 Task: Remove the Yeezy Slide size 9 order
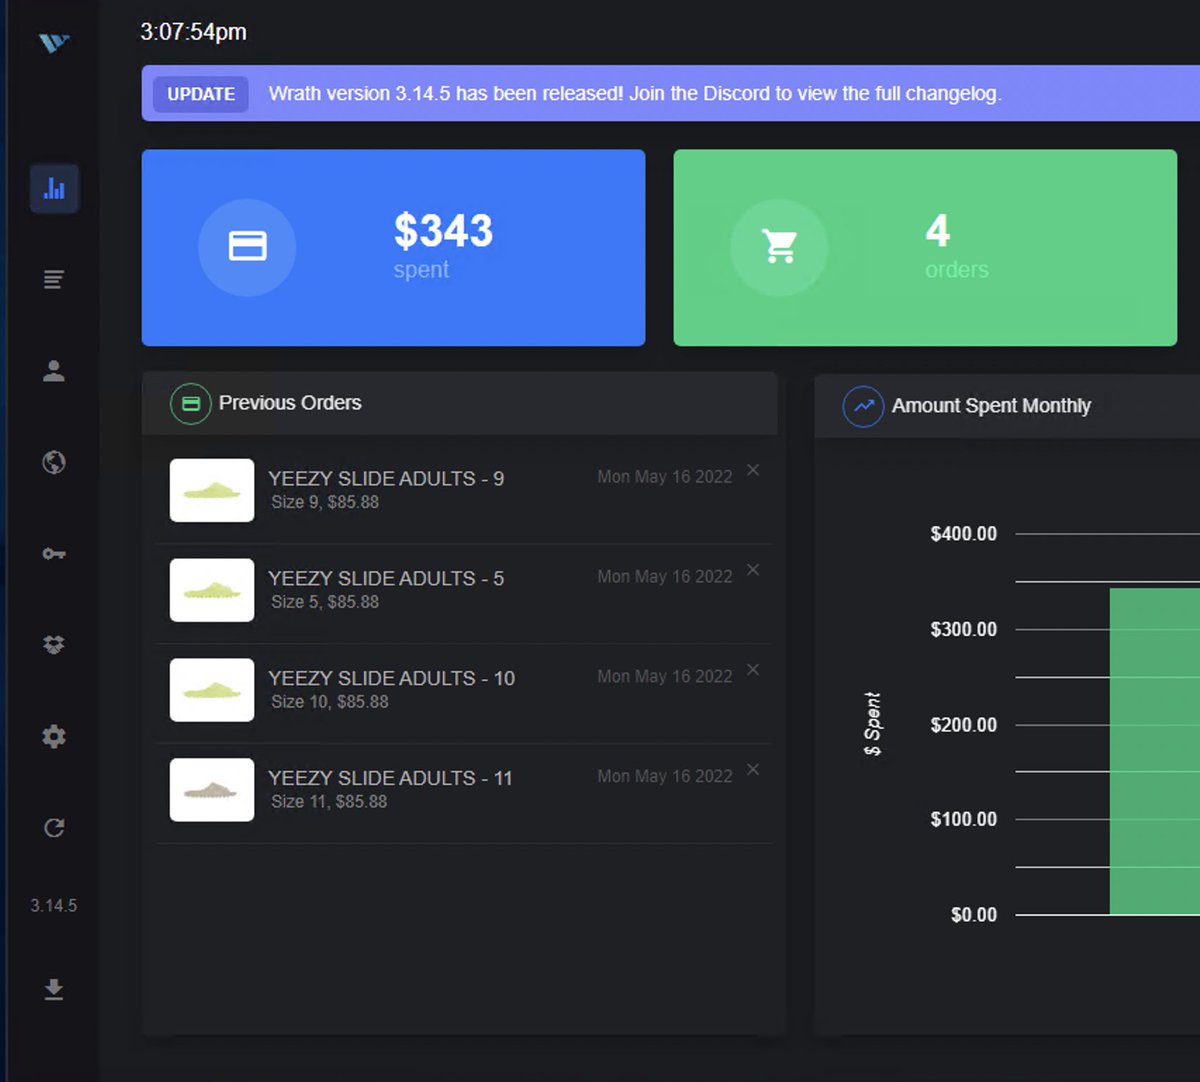coord(753,470)
